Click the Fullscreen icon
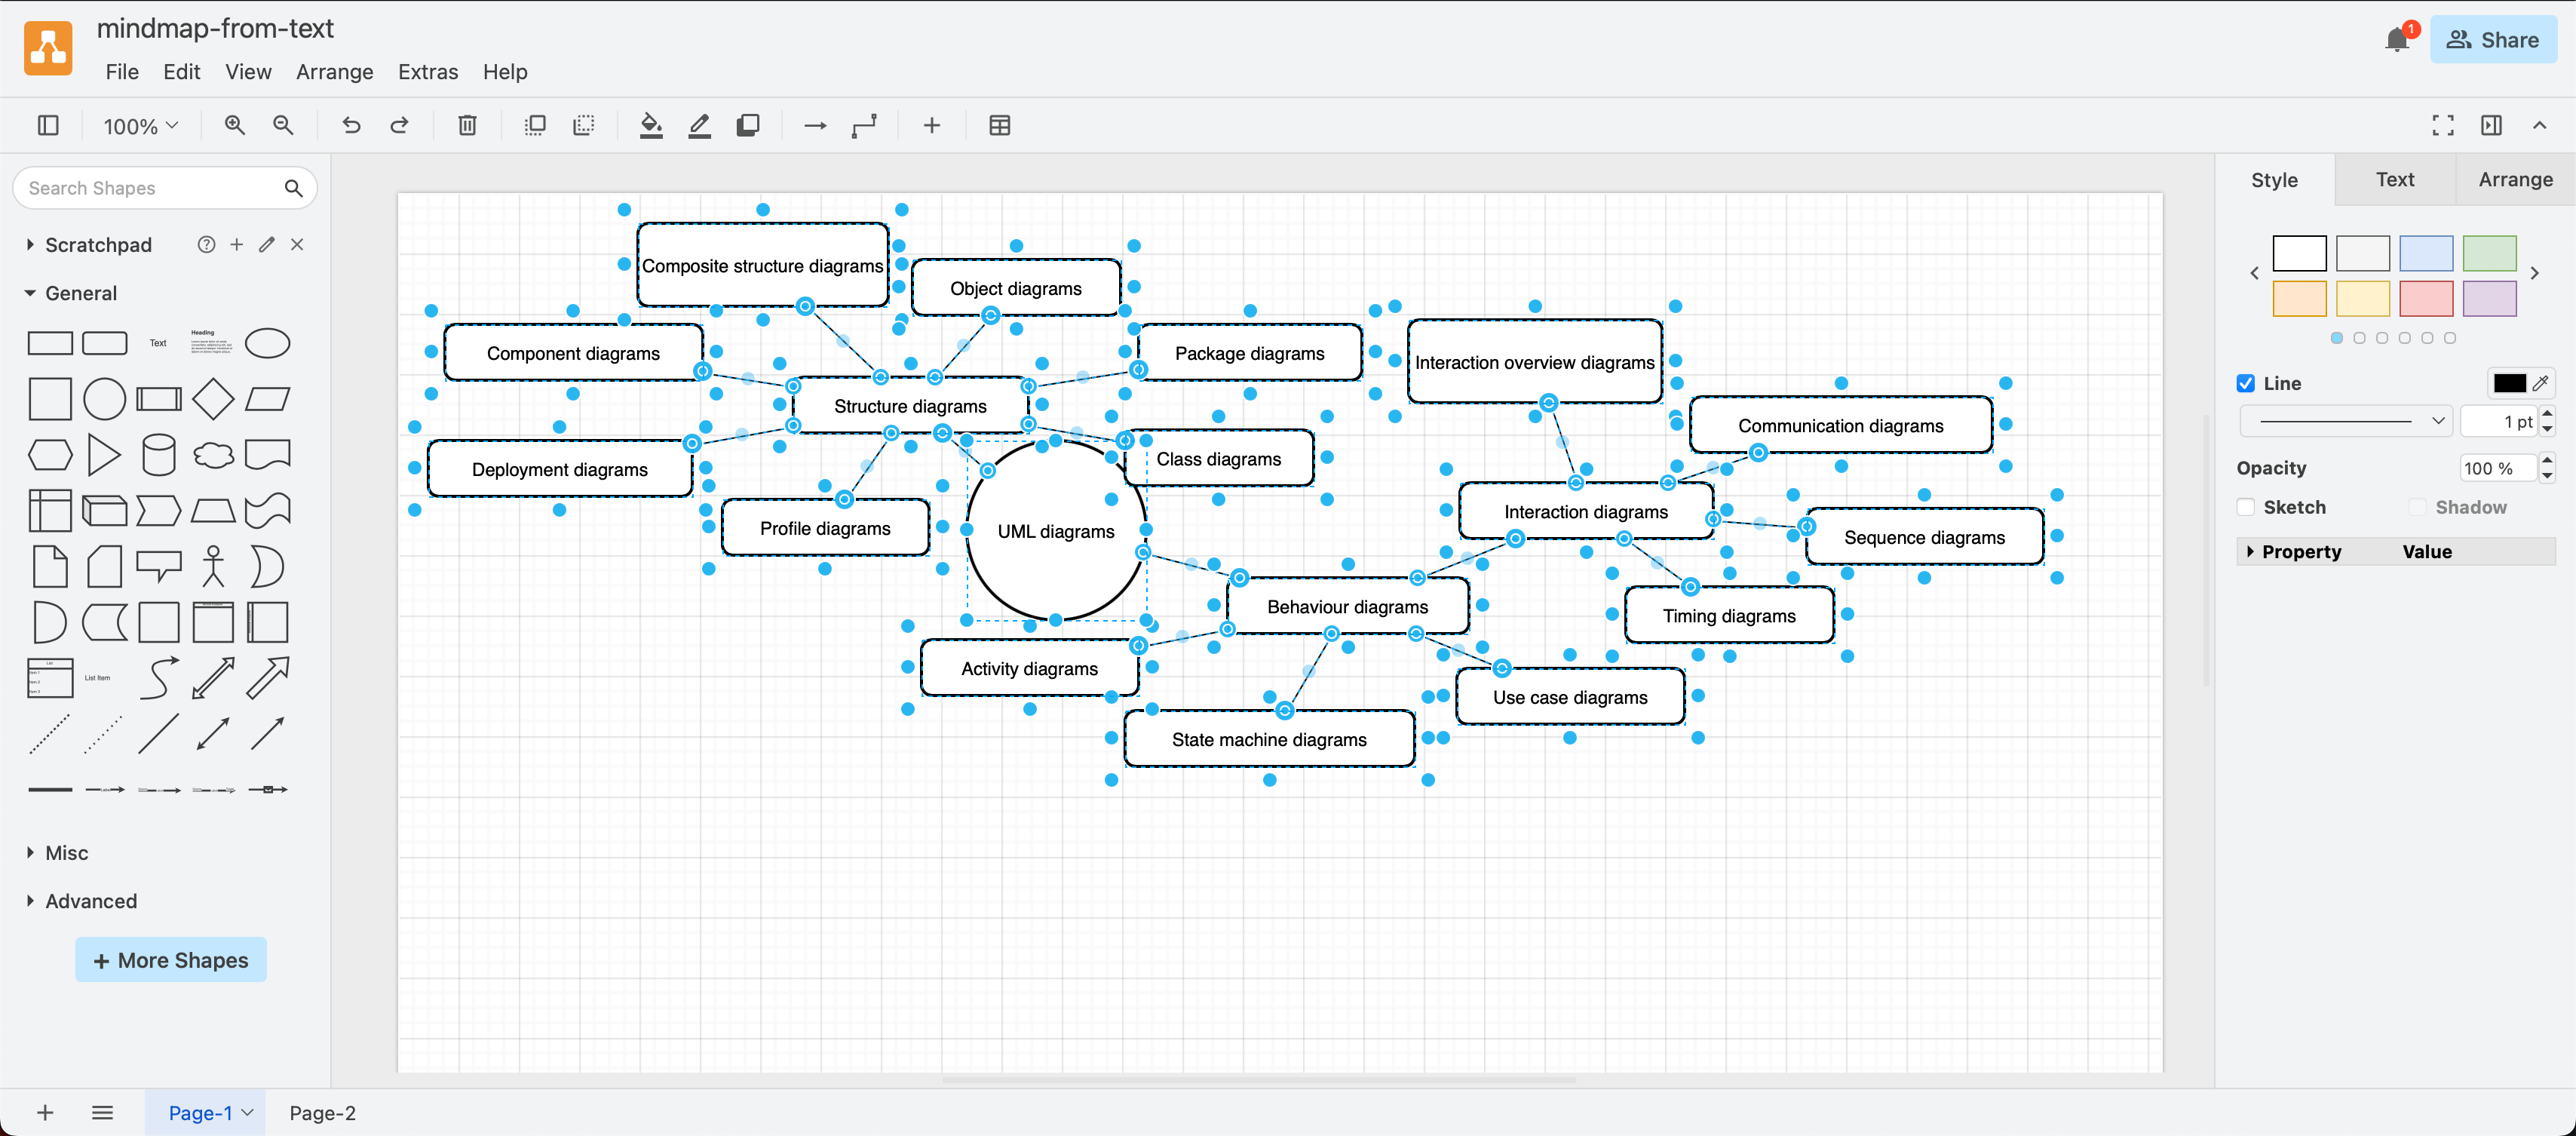 coord(2442,125)
